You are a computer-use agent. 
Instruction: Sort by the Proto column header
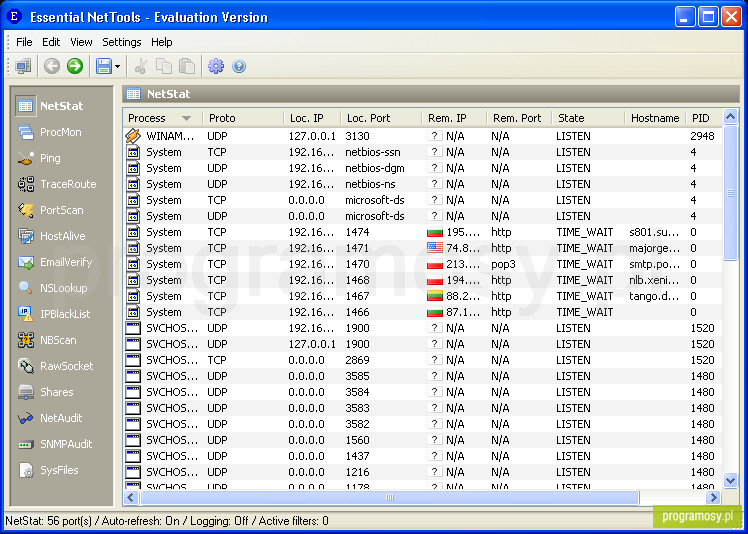tap(243, 118)
